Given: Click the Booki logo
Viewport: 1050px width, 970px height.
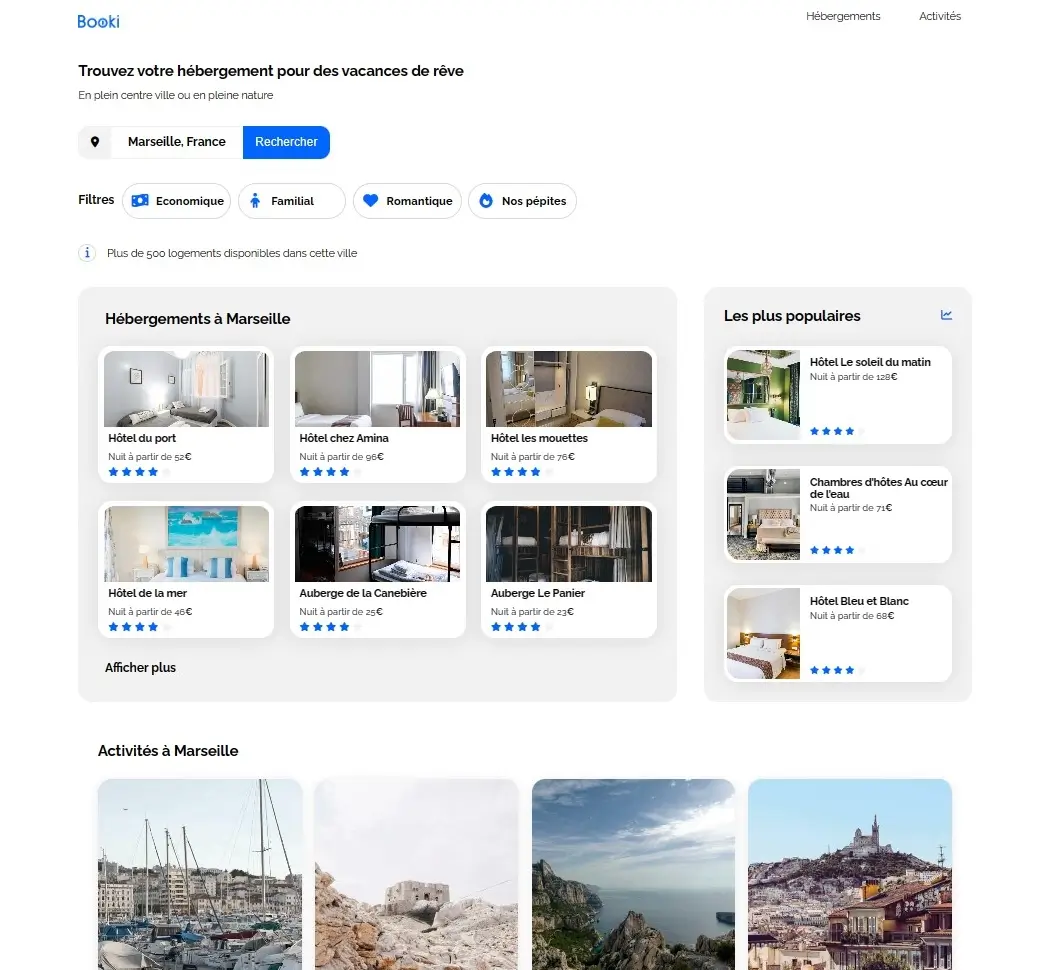Looking at the screenshot, I should (98, 21).
